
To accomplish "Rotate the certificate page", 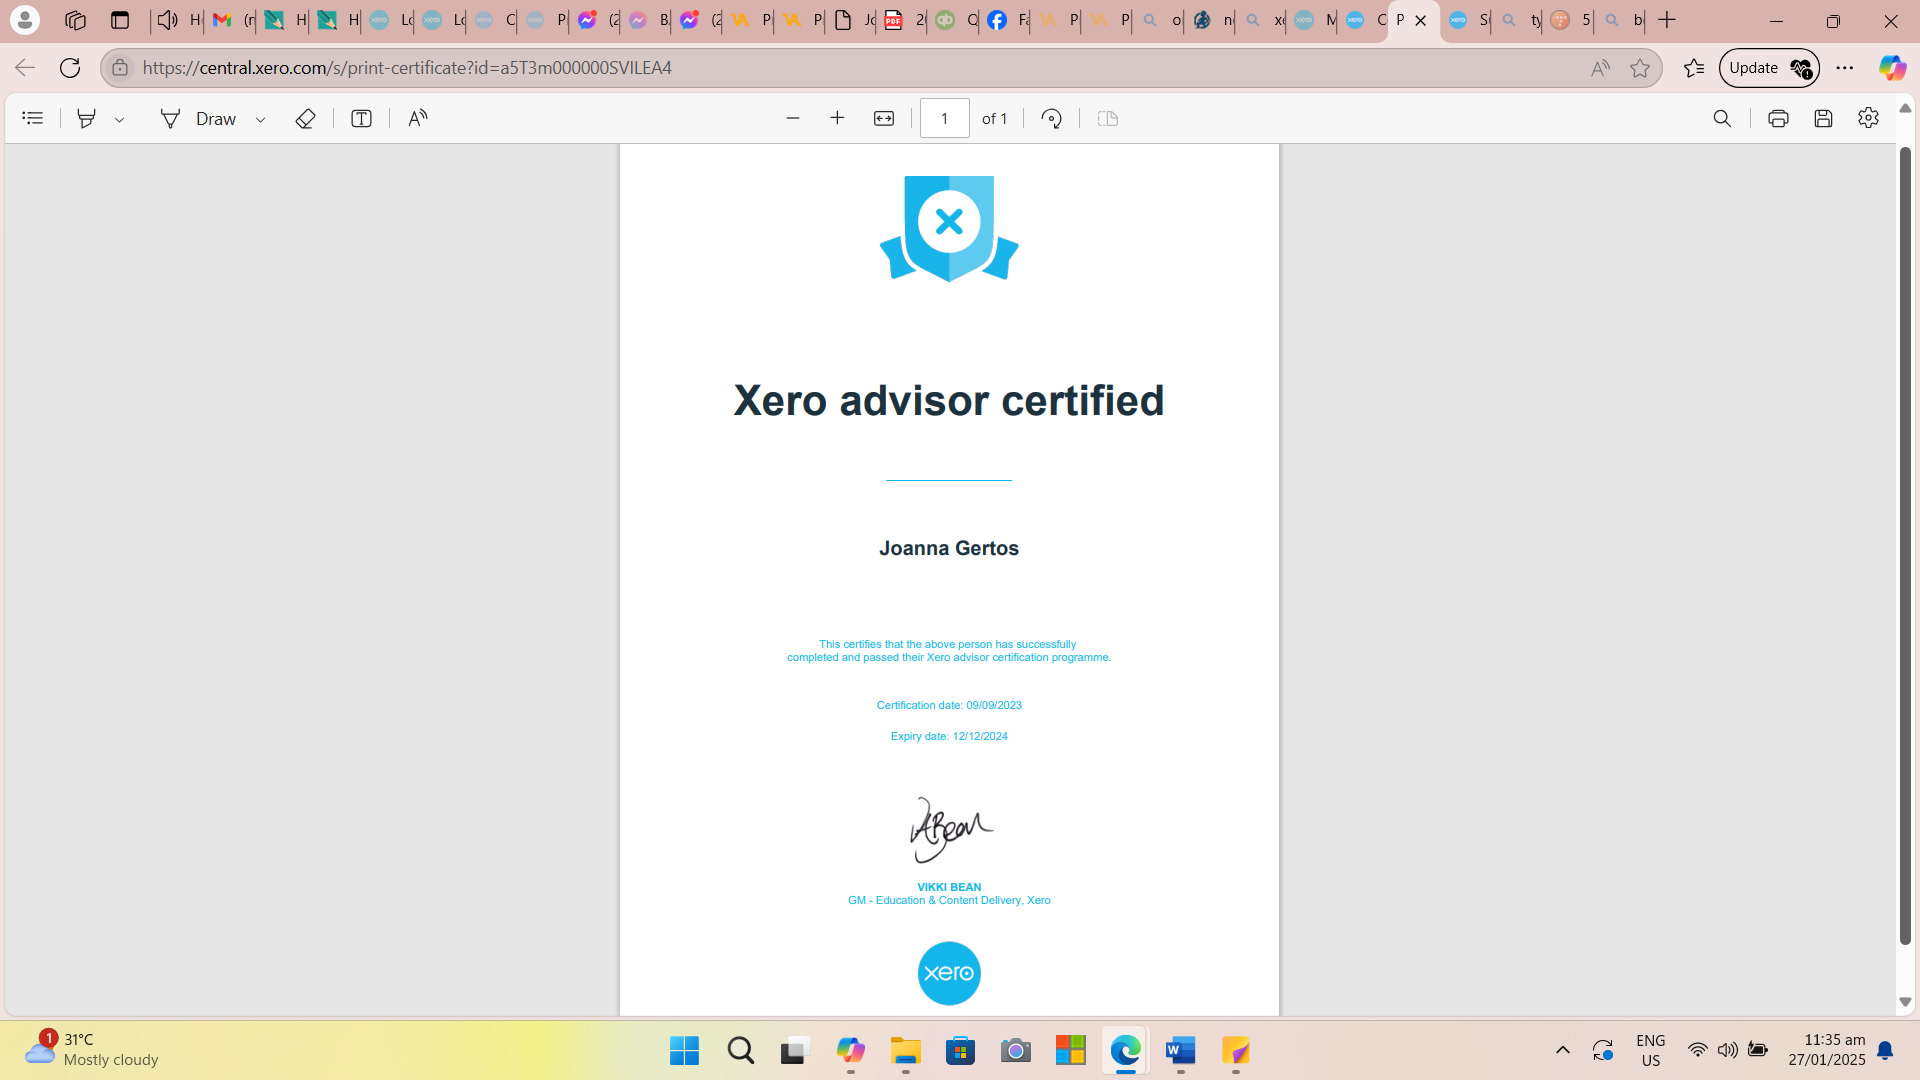I will (x=1052, y=118).
